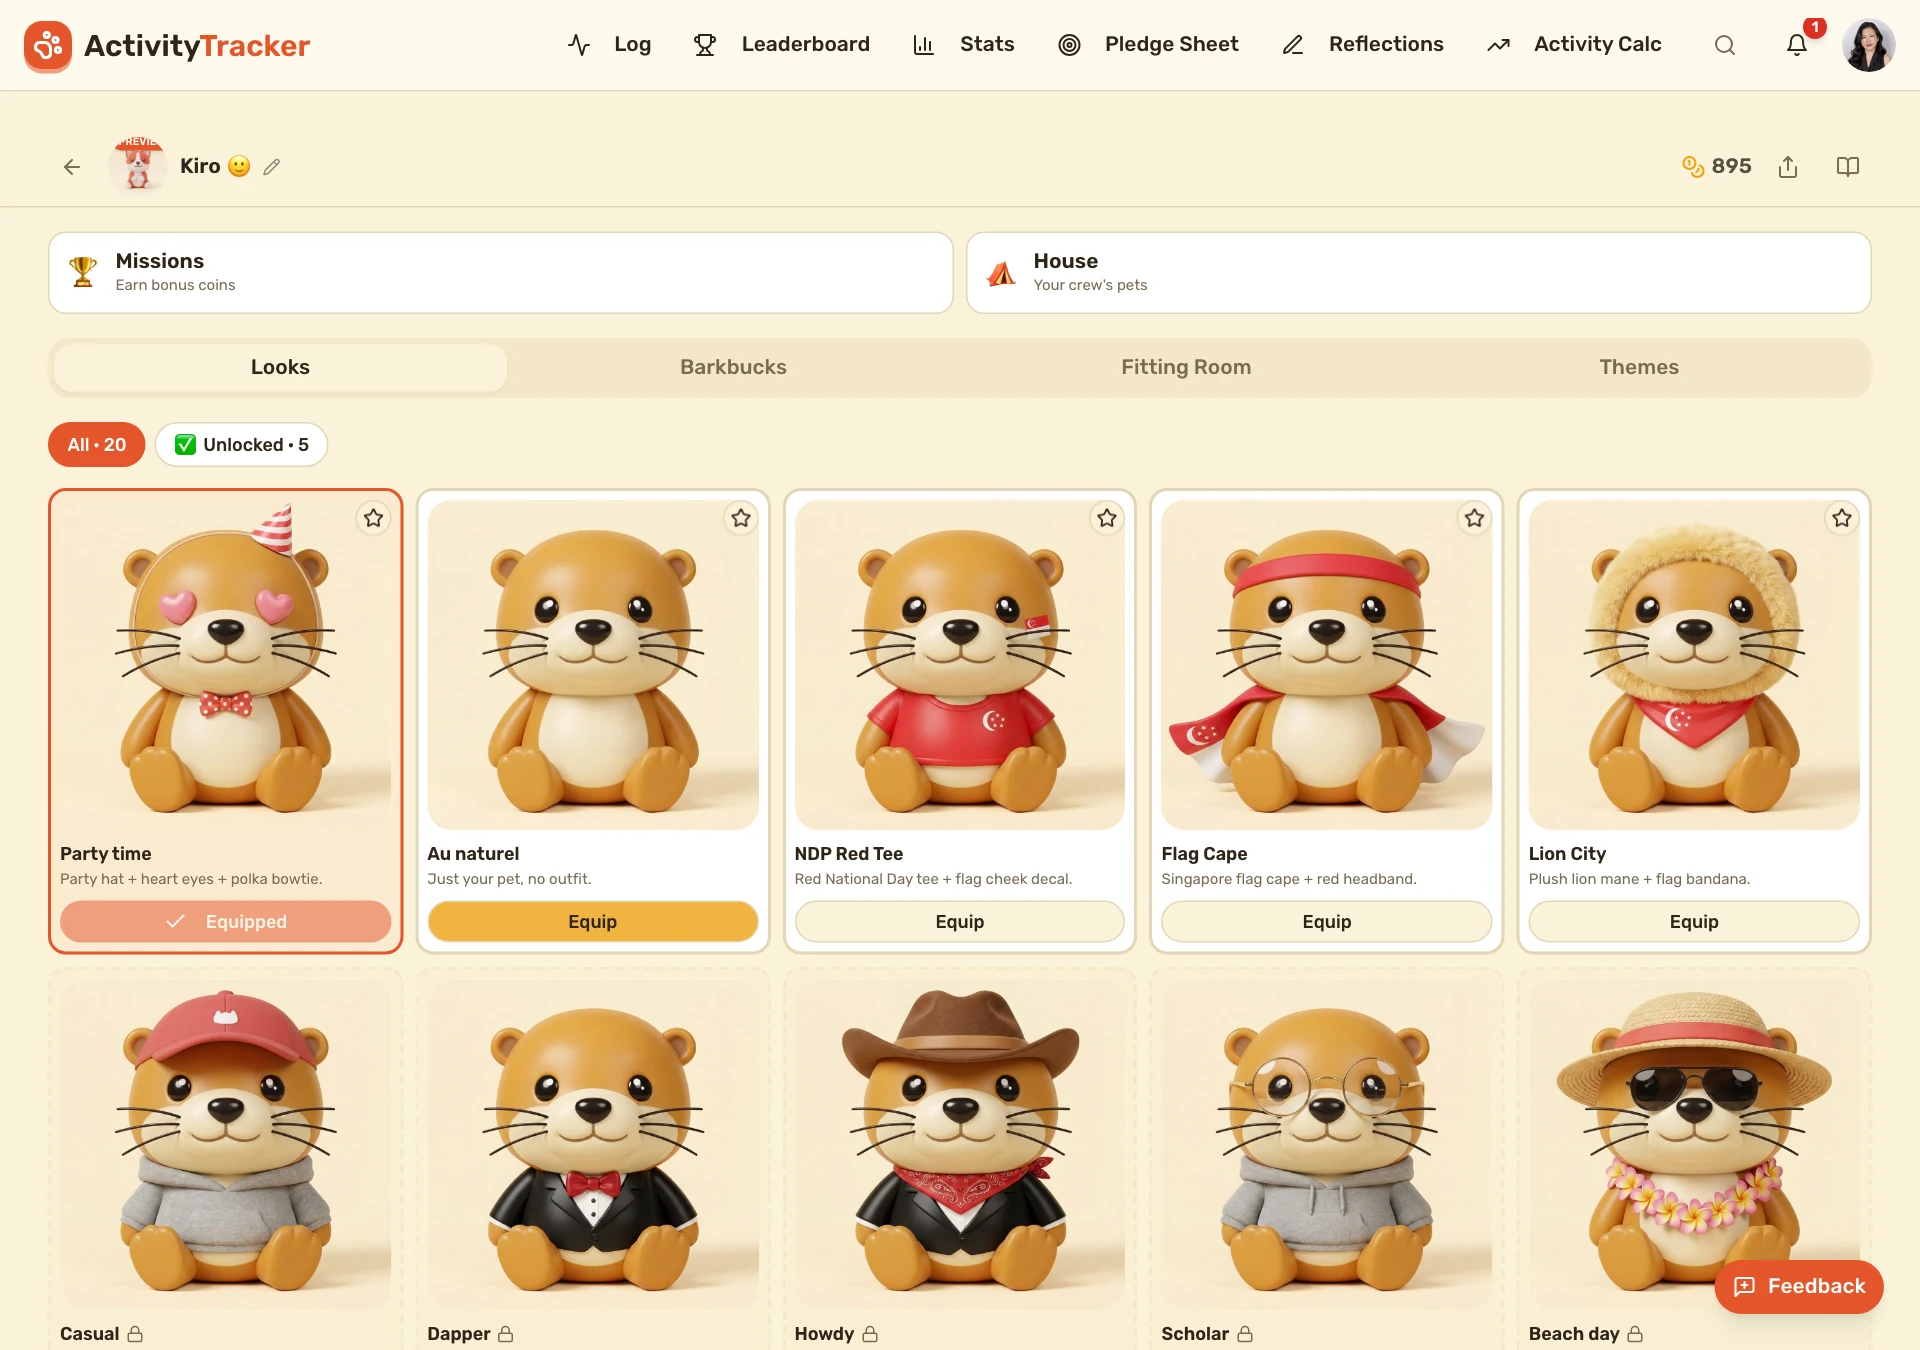Open the guide book icon
Image resolution: width=1920 pixels, height=1350 pixels.
coord(1848,167)
